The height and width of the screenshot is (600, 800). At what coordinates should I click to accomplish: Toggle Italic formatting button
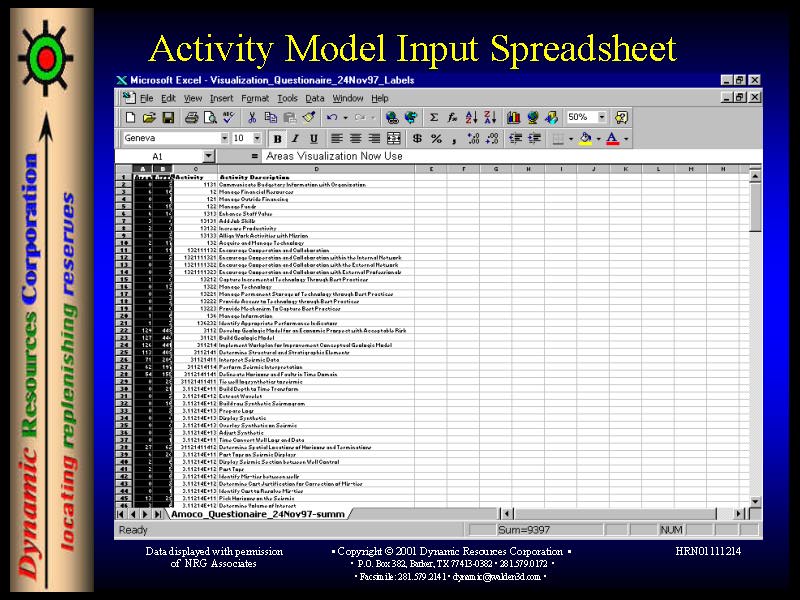tap(295, 139)
